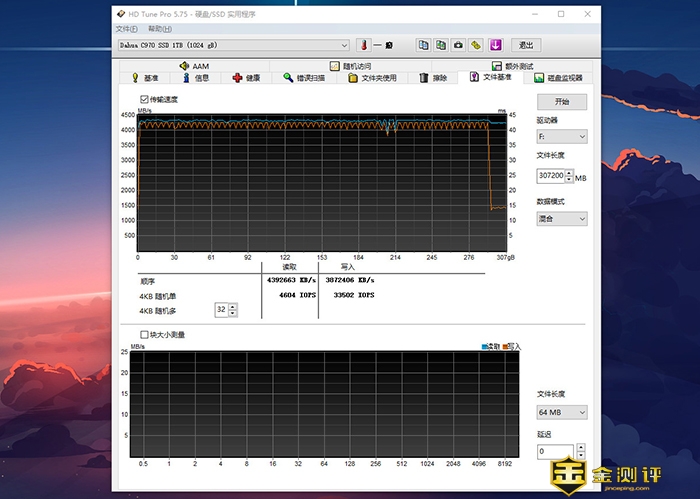Click the copy screenshot to clipboard icon
700x499 pixels.
[441, 45]
